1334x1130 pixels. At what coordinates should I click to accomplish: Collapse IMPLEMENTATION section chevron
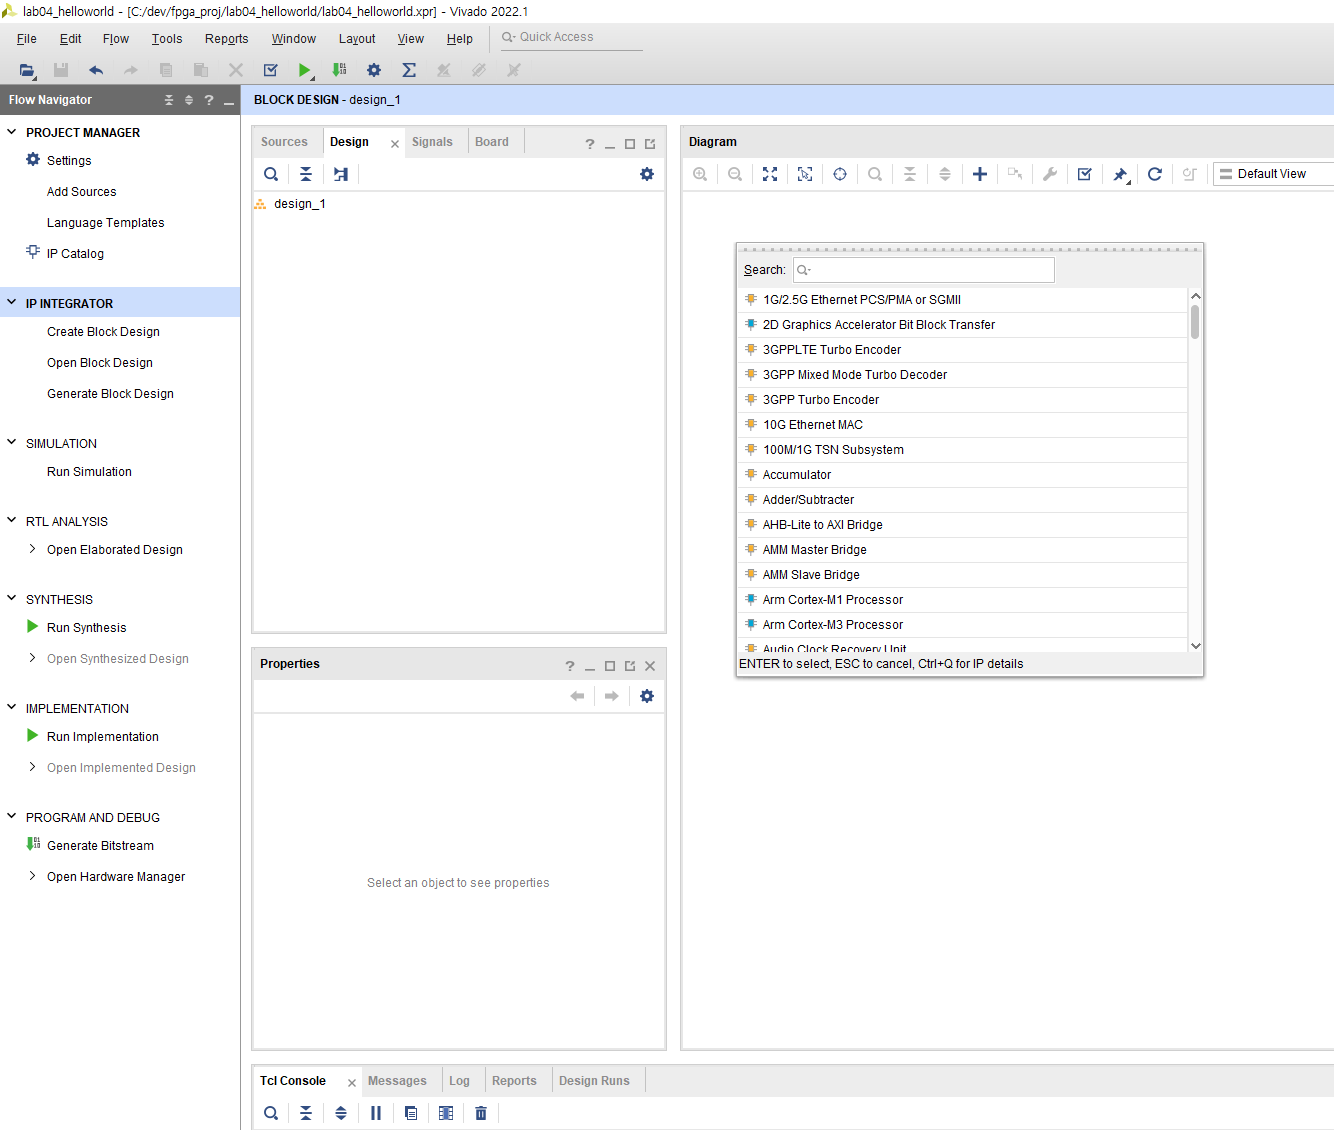(12, 707)
